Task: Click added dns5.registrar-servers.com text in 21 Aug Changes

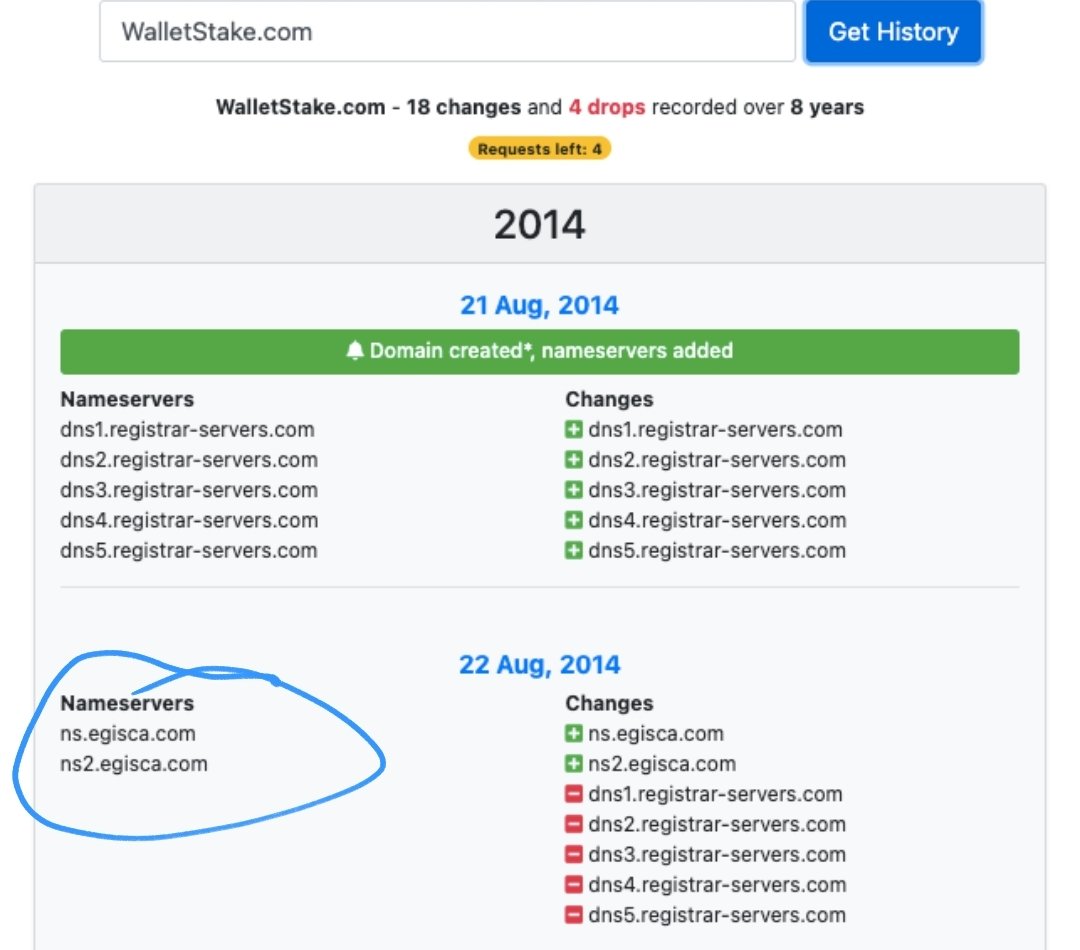Action: point(717,550)
